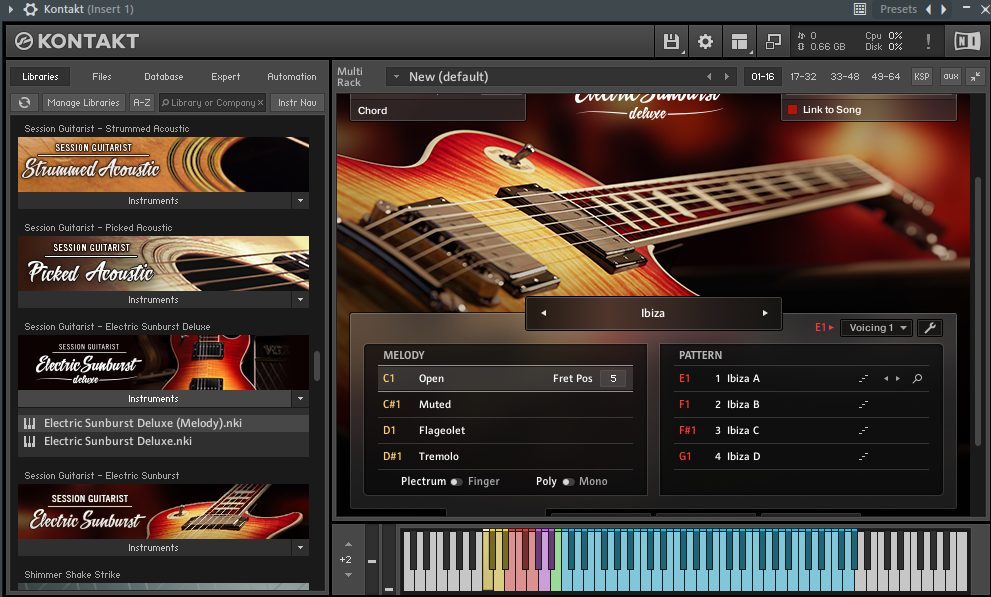Switch to the Automation tab

[x=292, y=76]
